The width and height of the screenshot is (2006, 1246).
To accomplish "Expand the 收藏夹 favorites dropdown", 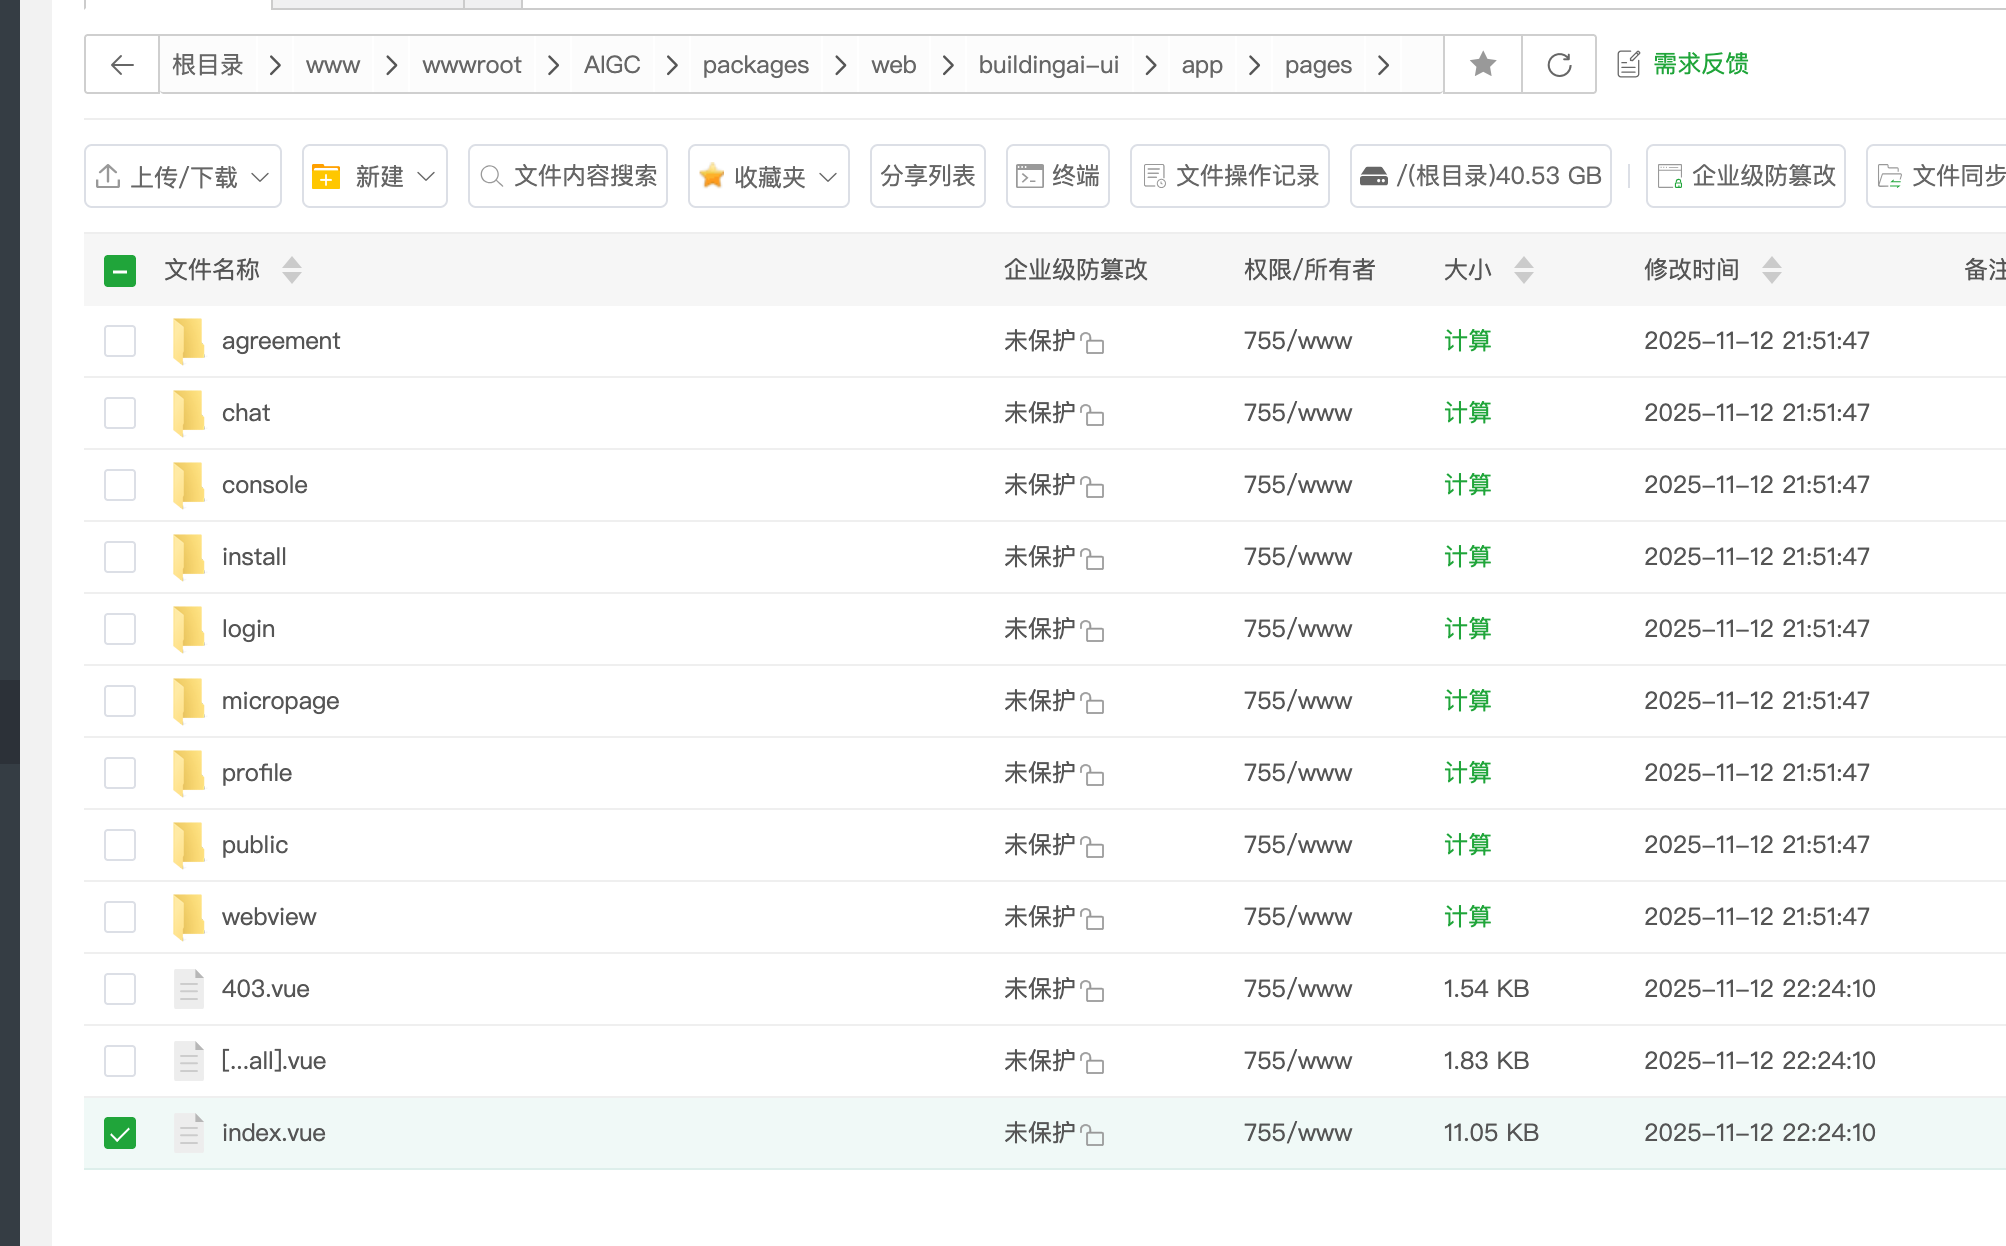I will coord(768,176).
